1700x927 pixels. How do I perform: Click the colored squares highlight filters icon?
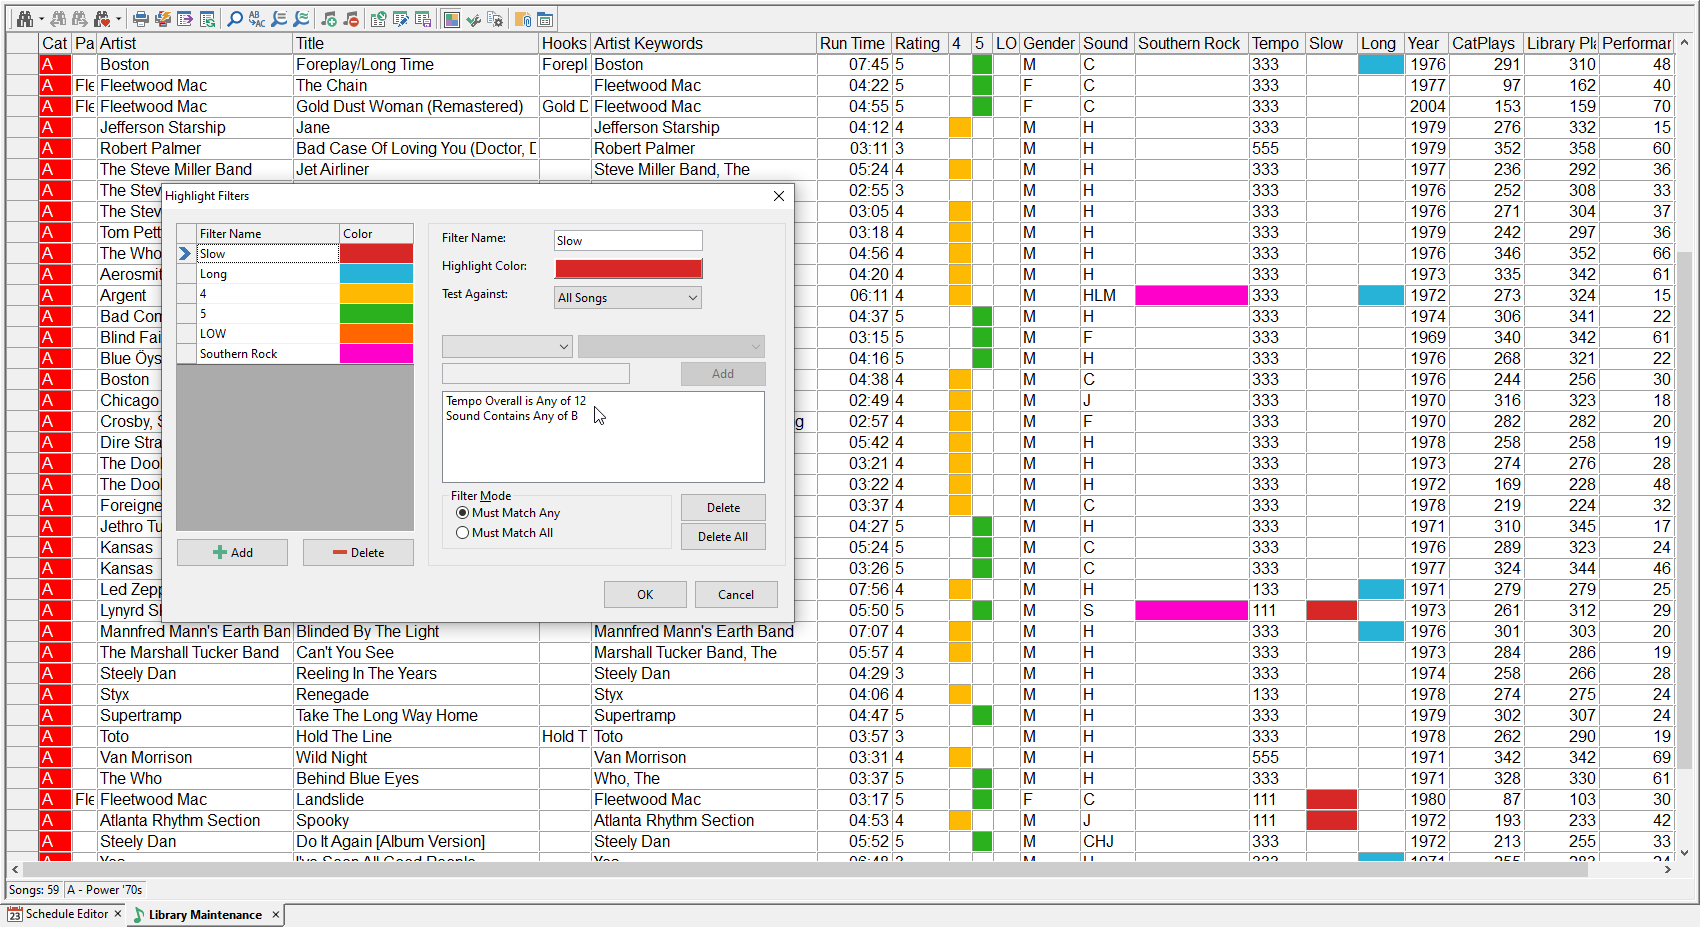click(x=451, y=19)
